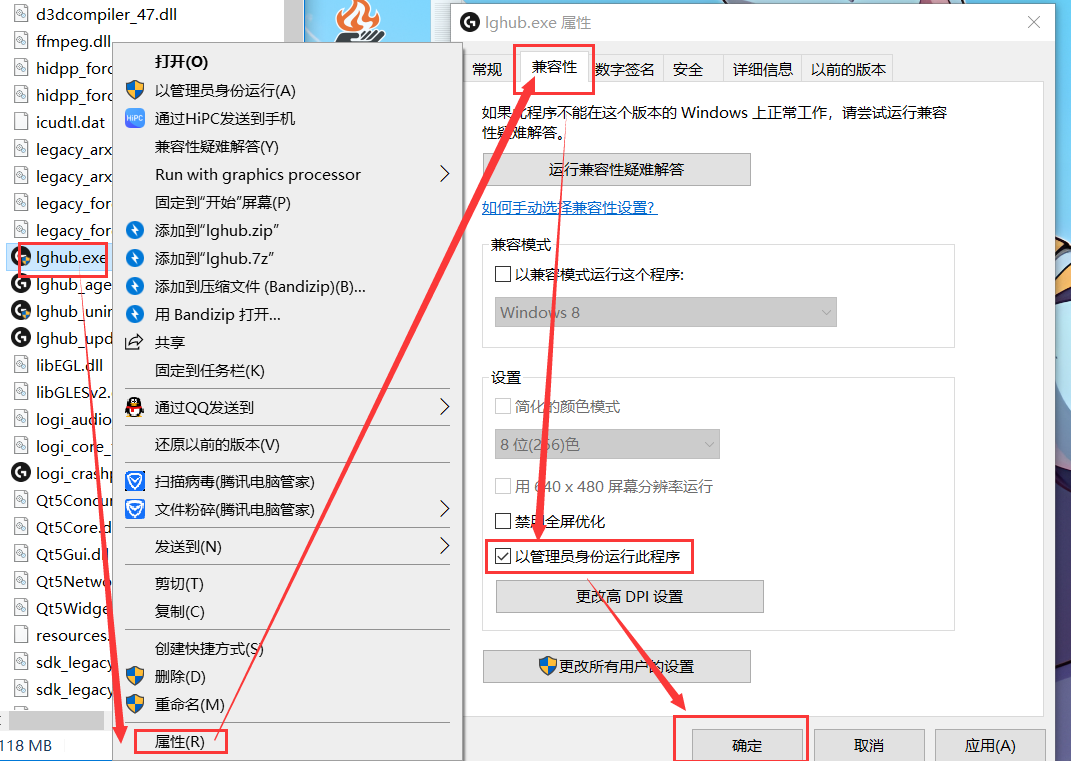
Task: Click the lghub.exe file icon
Action: coord(21,258)
